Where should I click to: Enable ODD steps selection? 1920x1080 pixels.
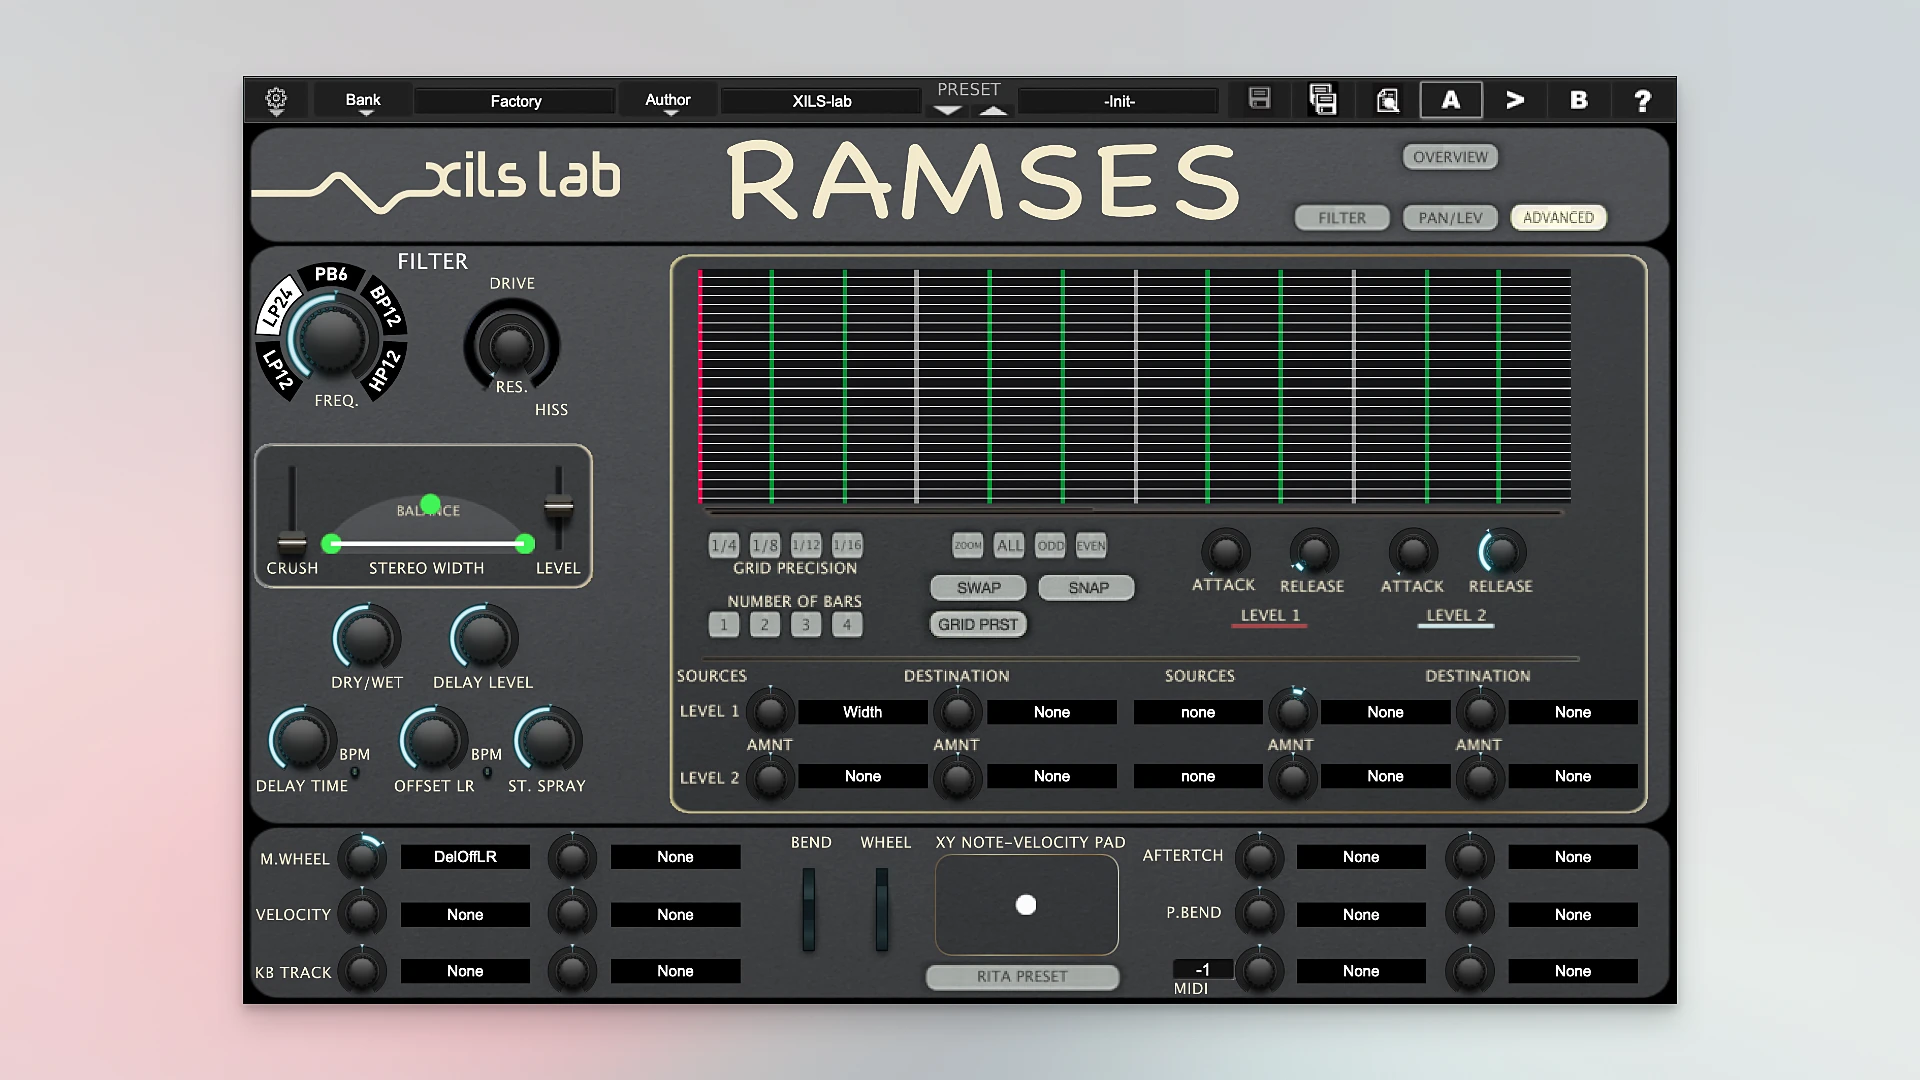click(x=1050, y=545)
